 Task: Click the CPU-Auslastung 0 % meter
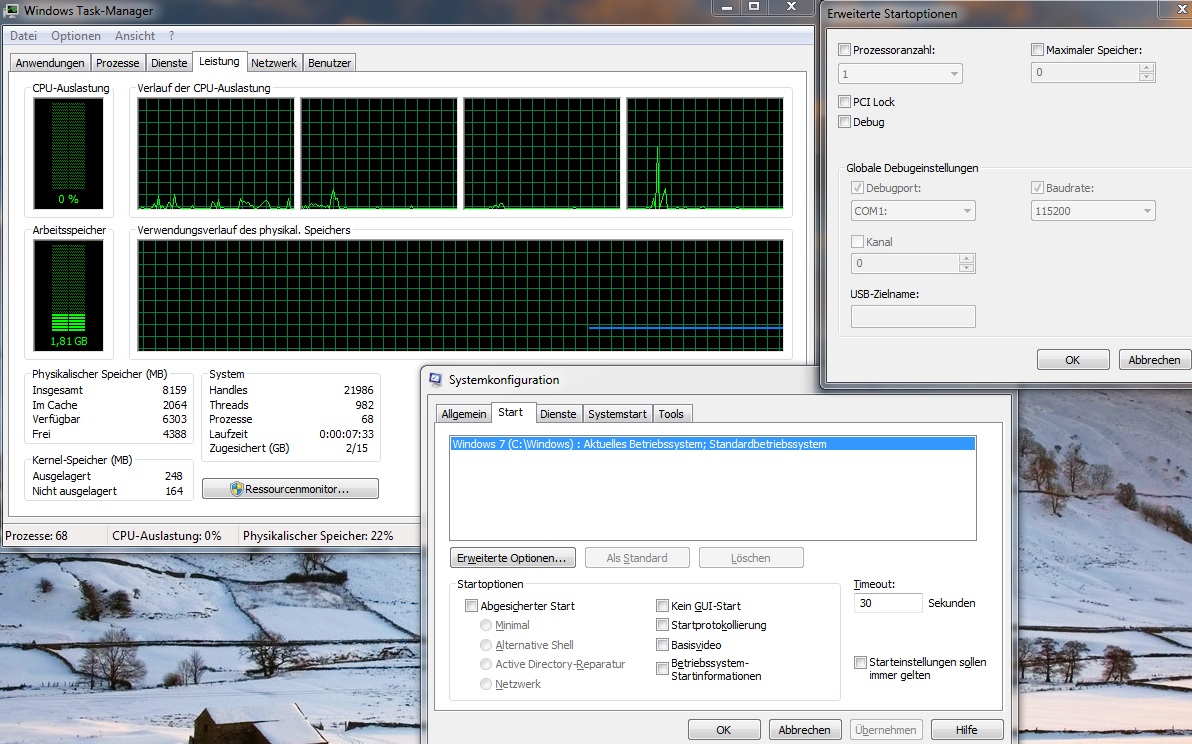68,154
